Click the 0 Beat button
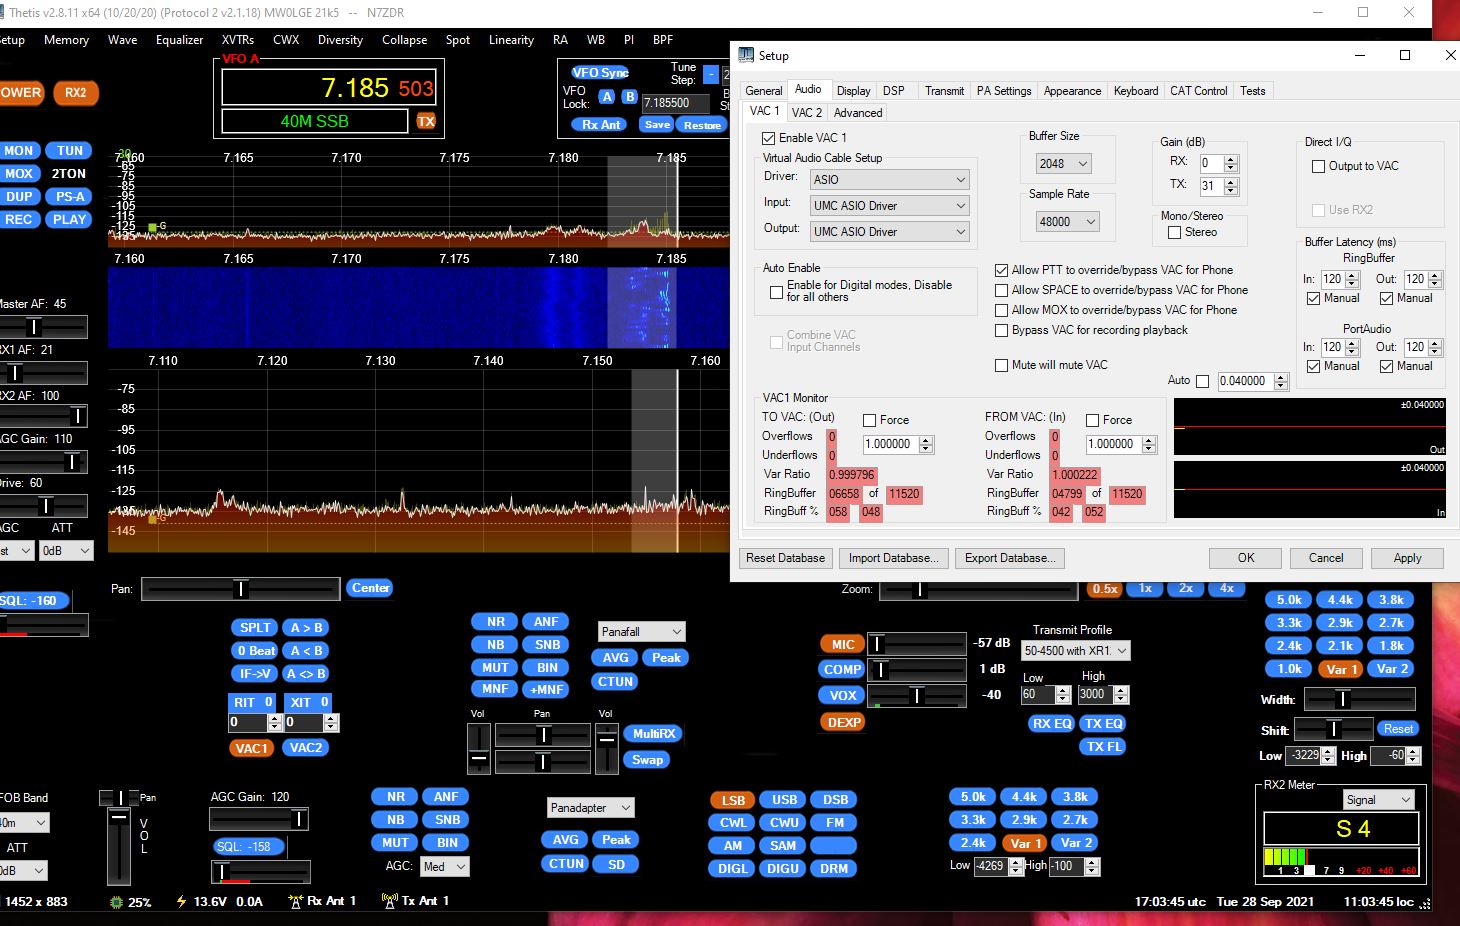The image size is (1460, 926). pos(255,651)
